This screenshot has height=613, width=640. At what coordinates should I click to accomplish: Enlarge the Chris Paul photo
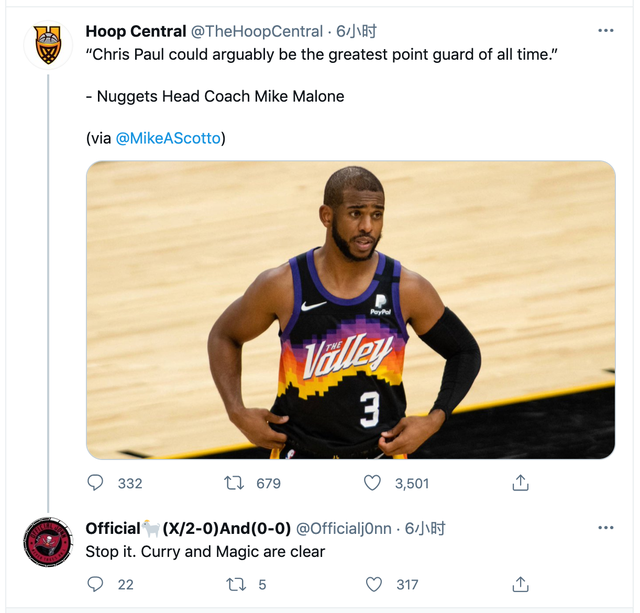[350, 310]
